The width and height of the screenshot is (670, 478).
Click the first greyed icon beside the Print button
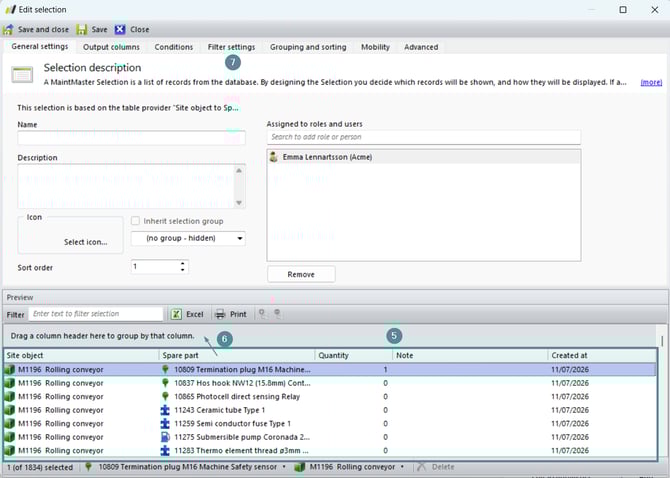[263, 314]
